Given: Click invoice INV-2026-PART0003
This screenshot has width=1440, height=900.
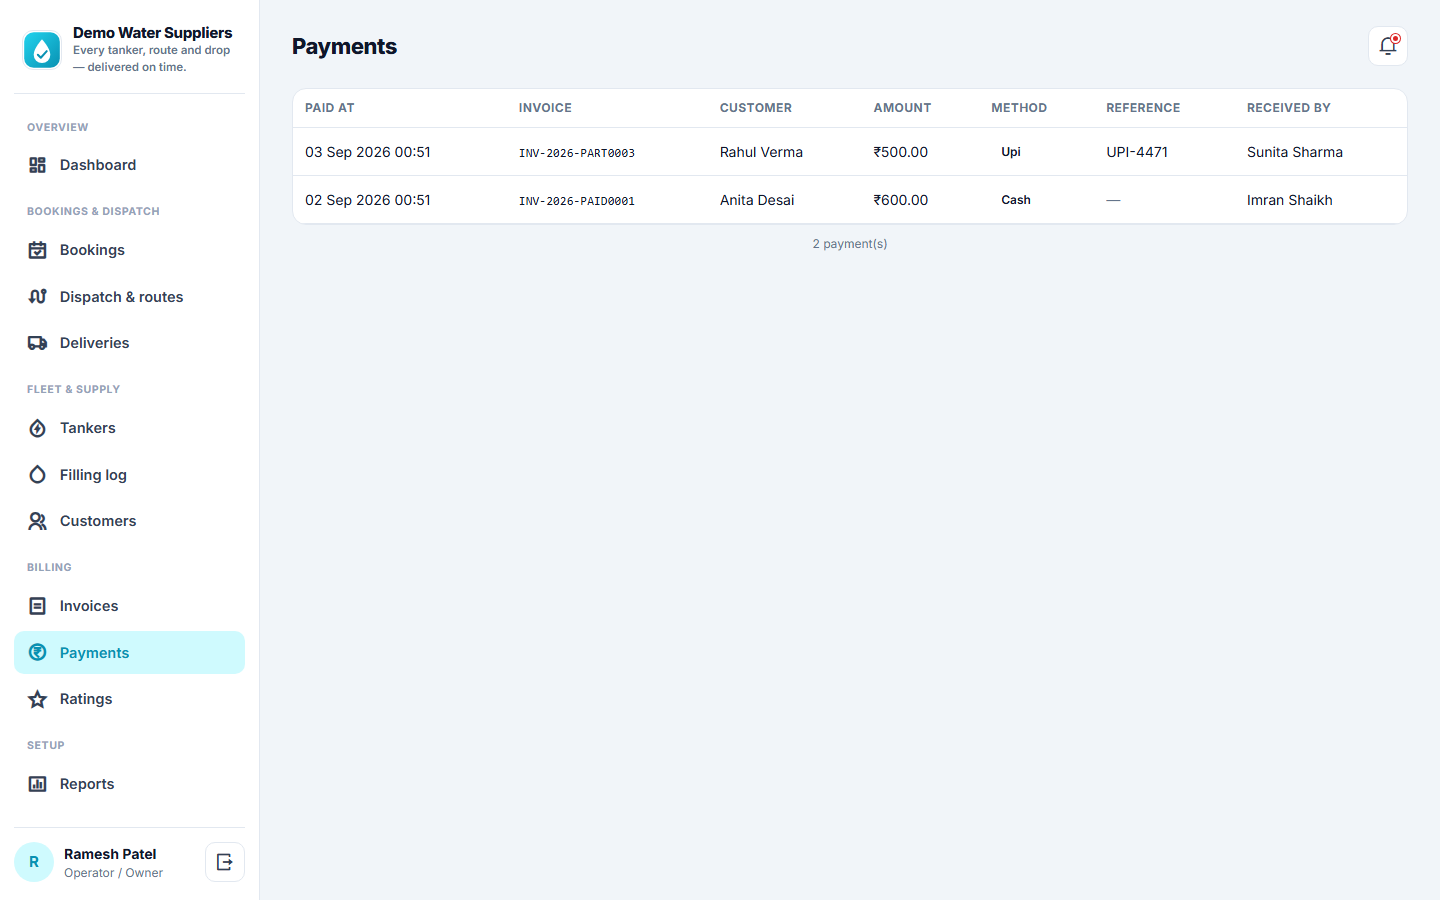Looking at the screenshot, I should click(577, 153).
